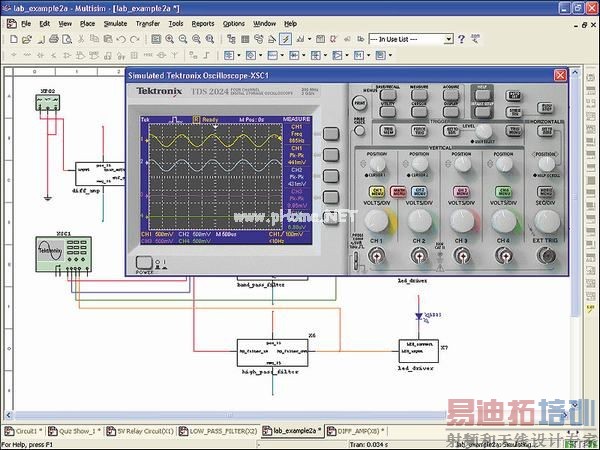Screen dimensions: 600x450
Task: Open the Transfer menu
Action: pos(147,22)
